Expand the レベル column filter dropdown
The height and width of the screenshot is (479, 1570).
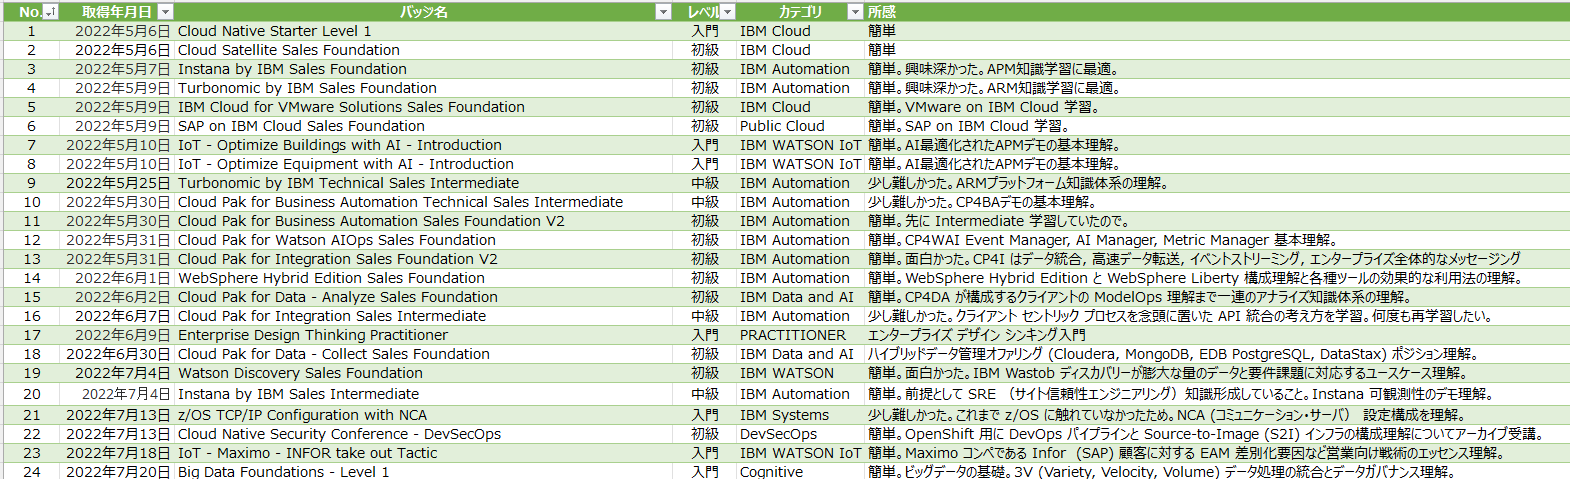[728, 12]
